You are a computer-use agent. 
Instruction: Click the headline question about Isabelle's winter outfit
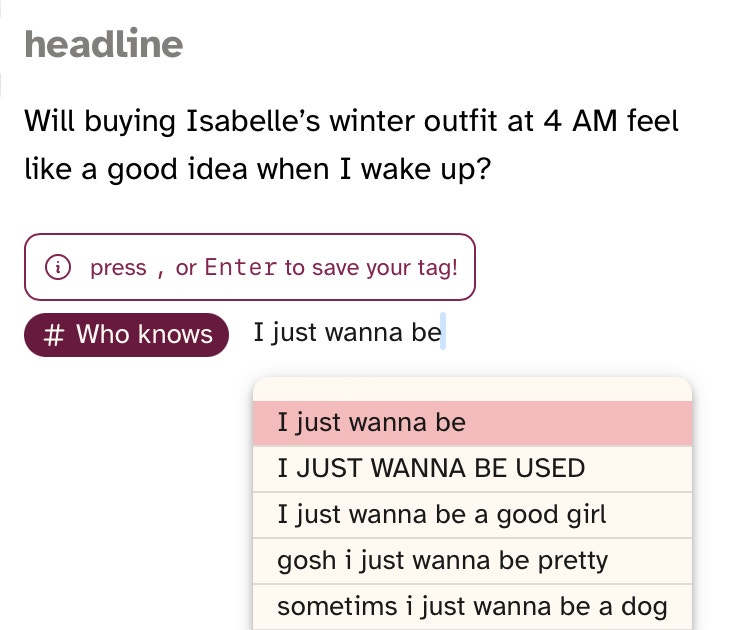tap(350, 144)
